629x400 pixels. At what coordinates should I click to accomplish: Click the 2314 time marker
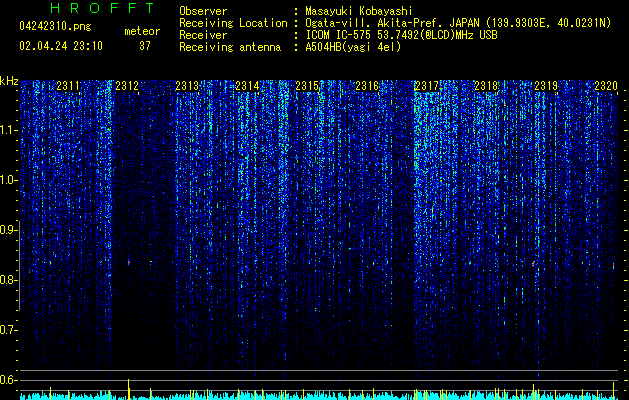247,86
